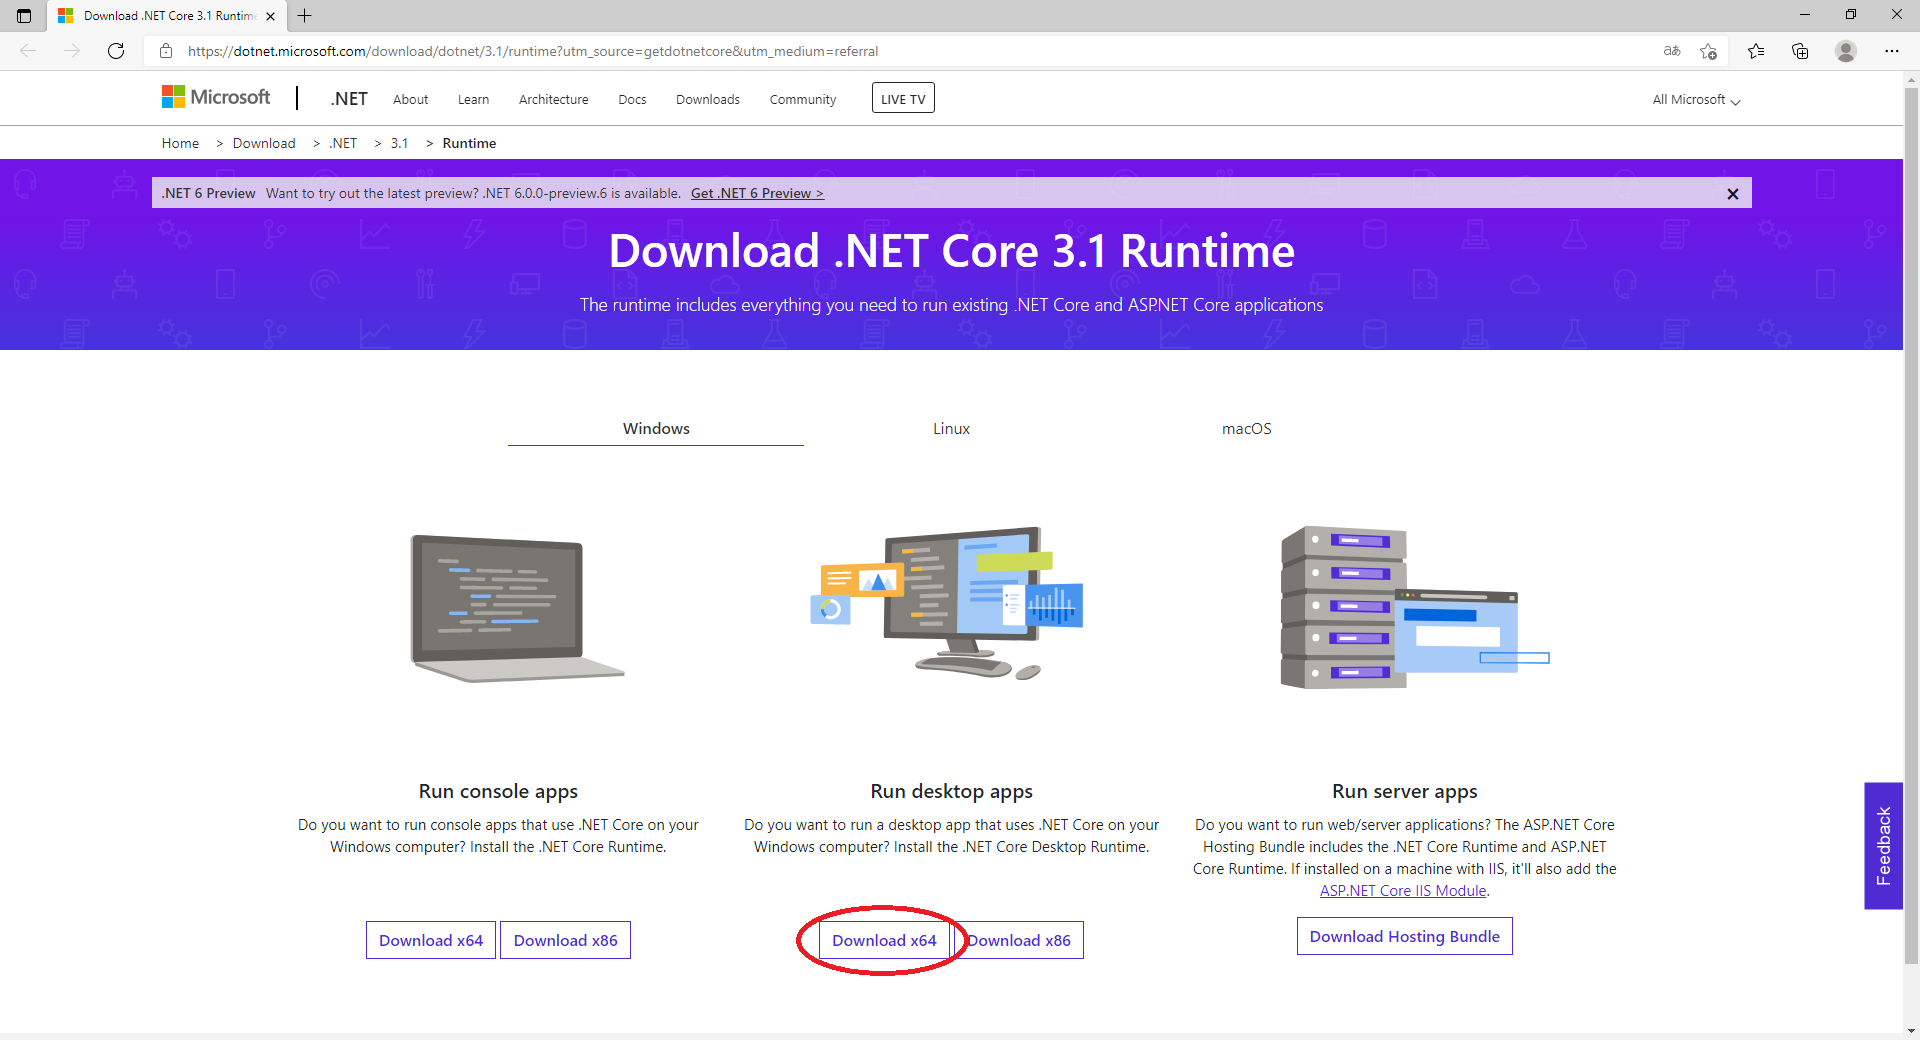The height and width of the screenshot is (1040, 1920).
Task: Switch to the Linux tab
Action: (951, 428)
